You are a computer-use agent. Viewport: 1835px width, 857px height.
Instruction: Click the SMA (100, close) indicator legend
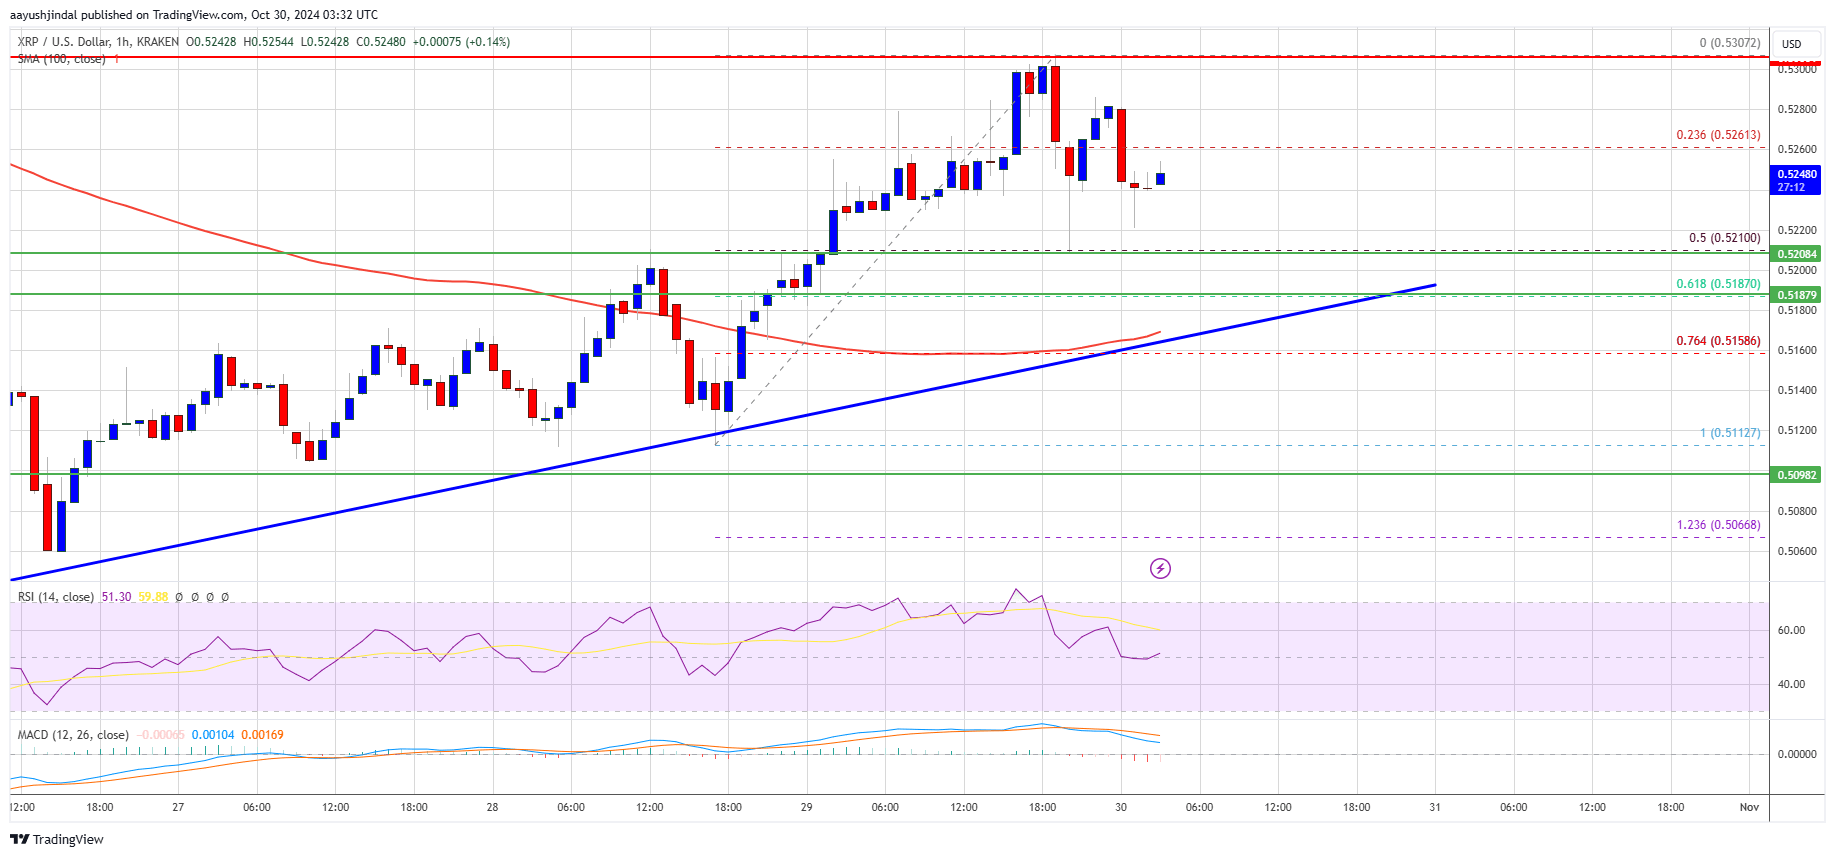coord(61,59)
